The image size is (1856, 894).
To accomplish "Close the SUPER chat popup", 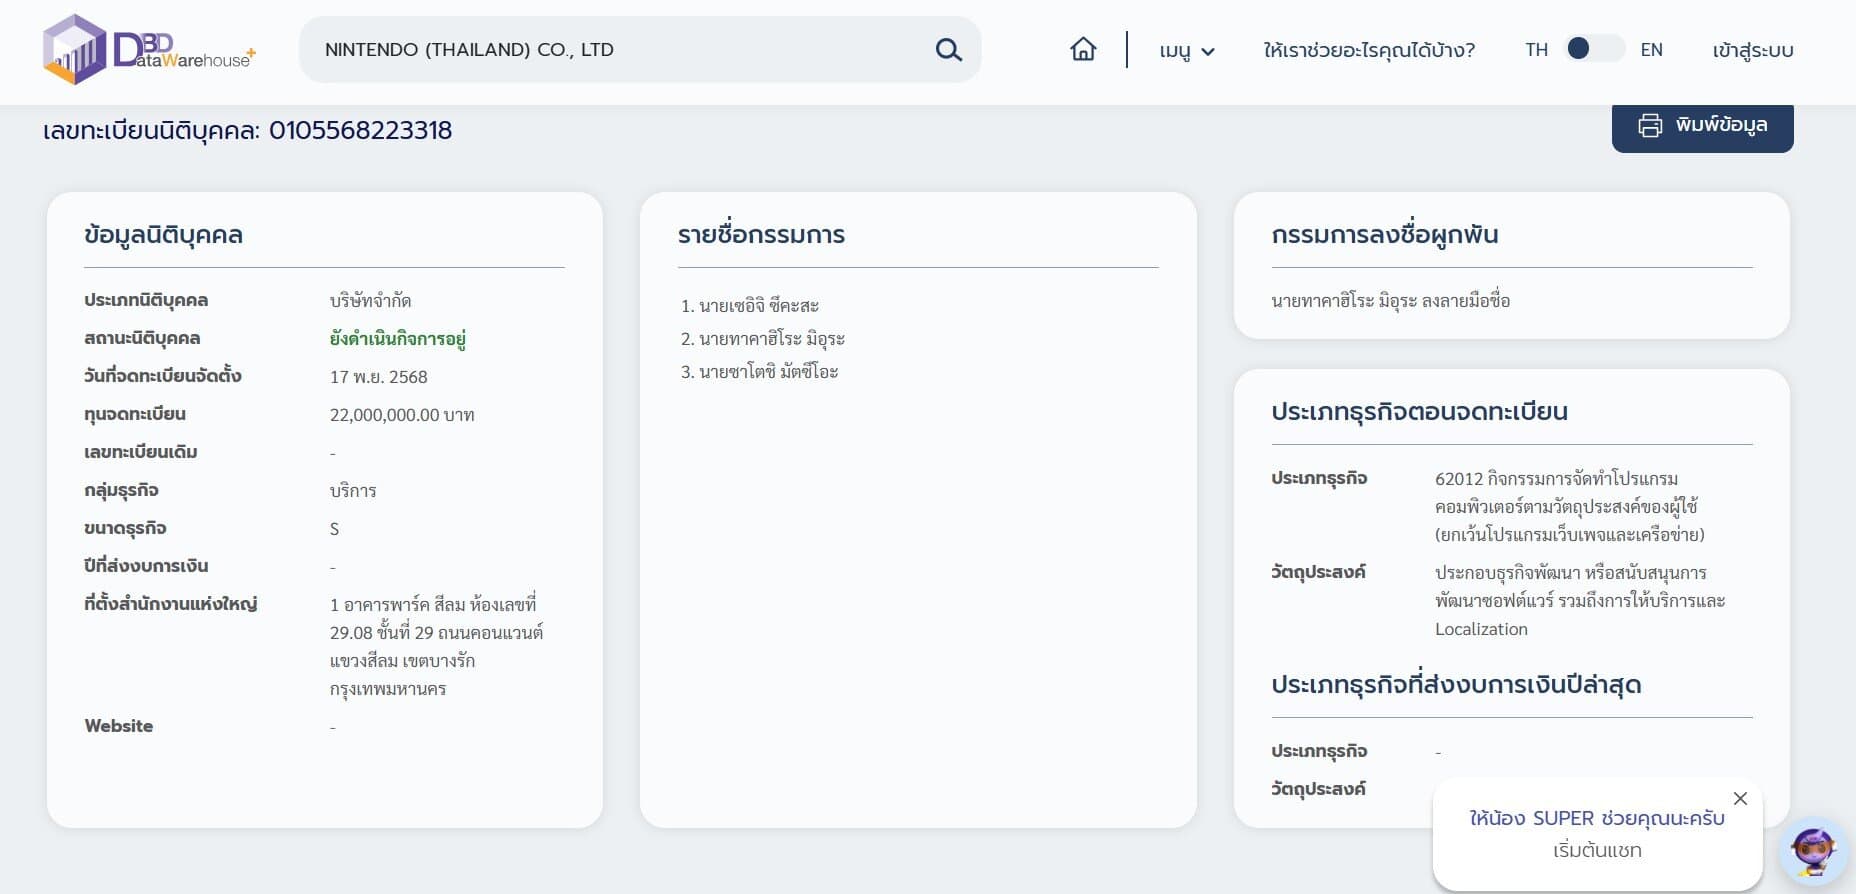I will coord(1740,798).
